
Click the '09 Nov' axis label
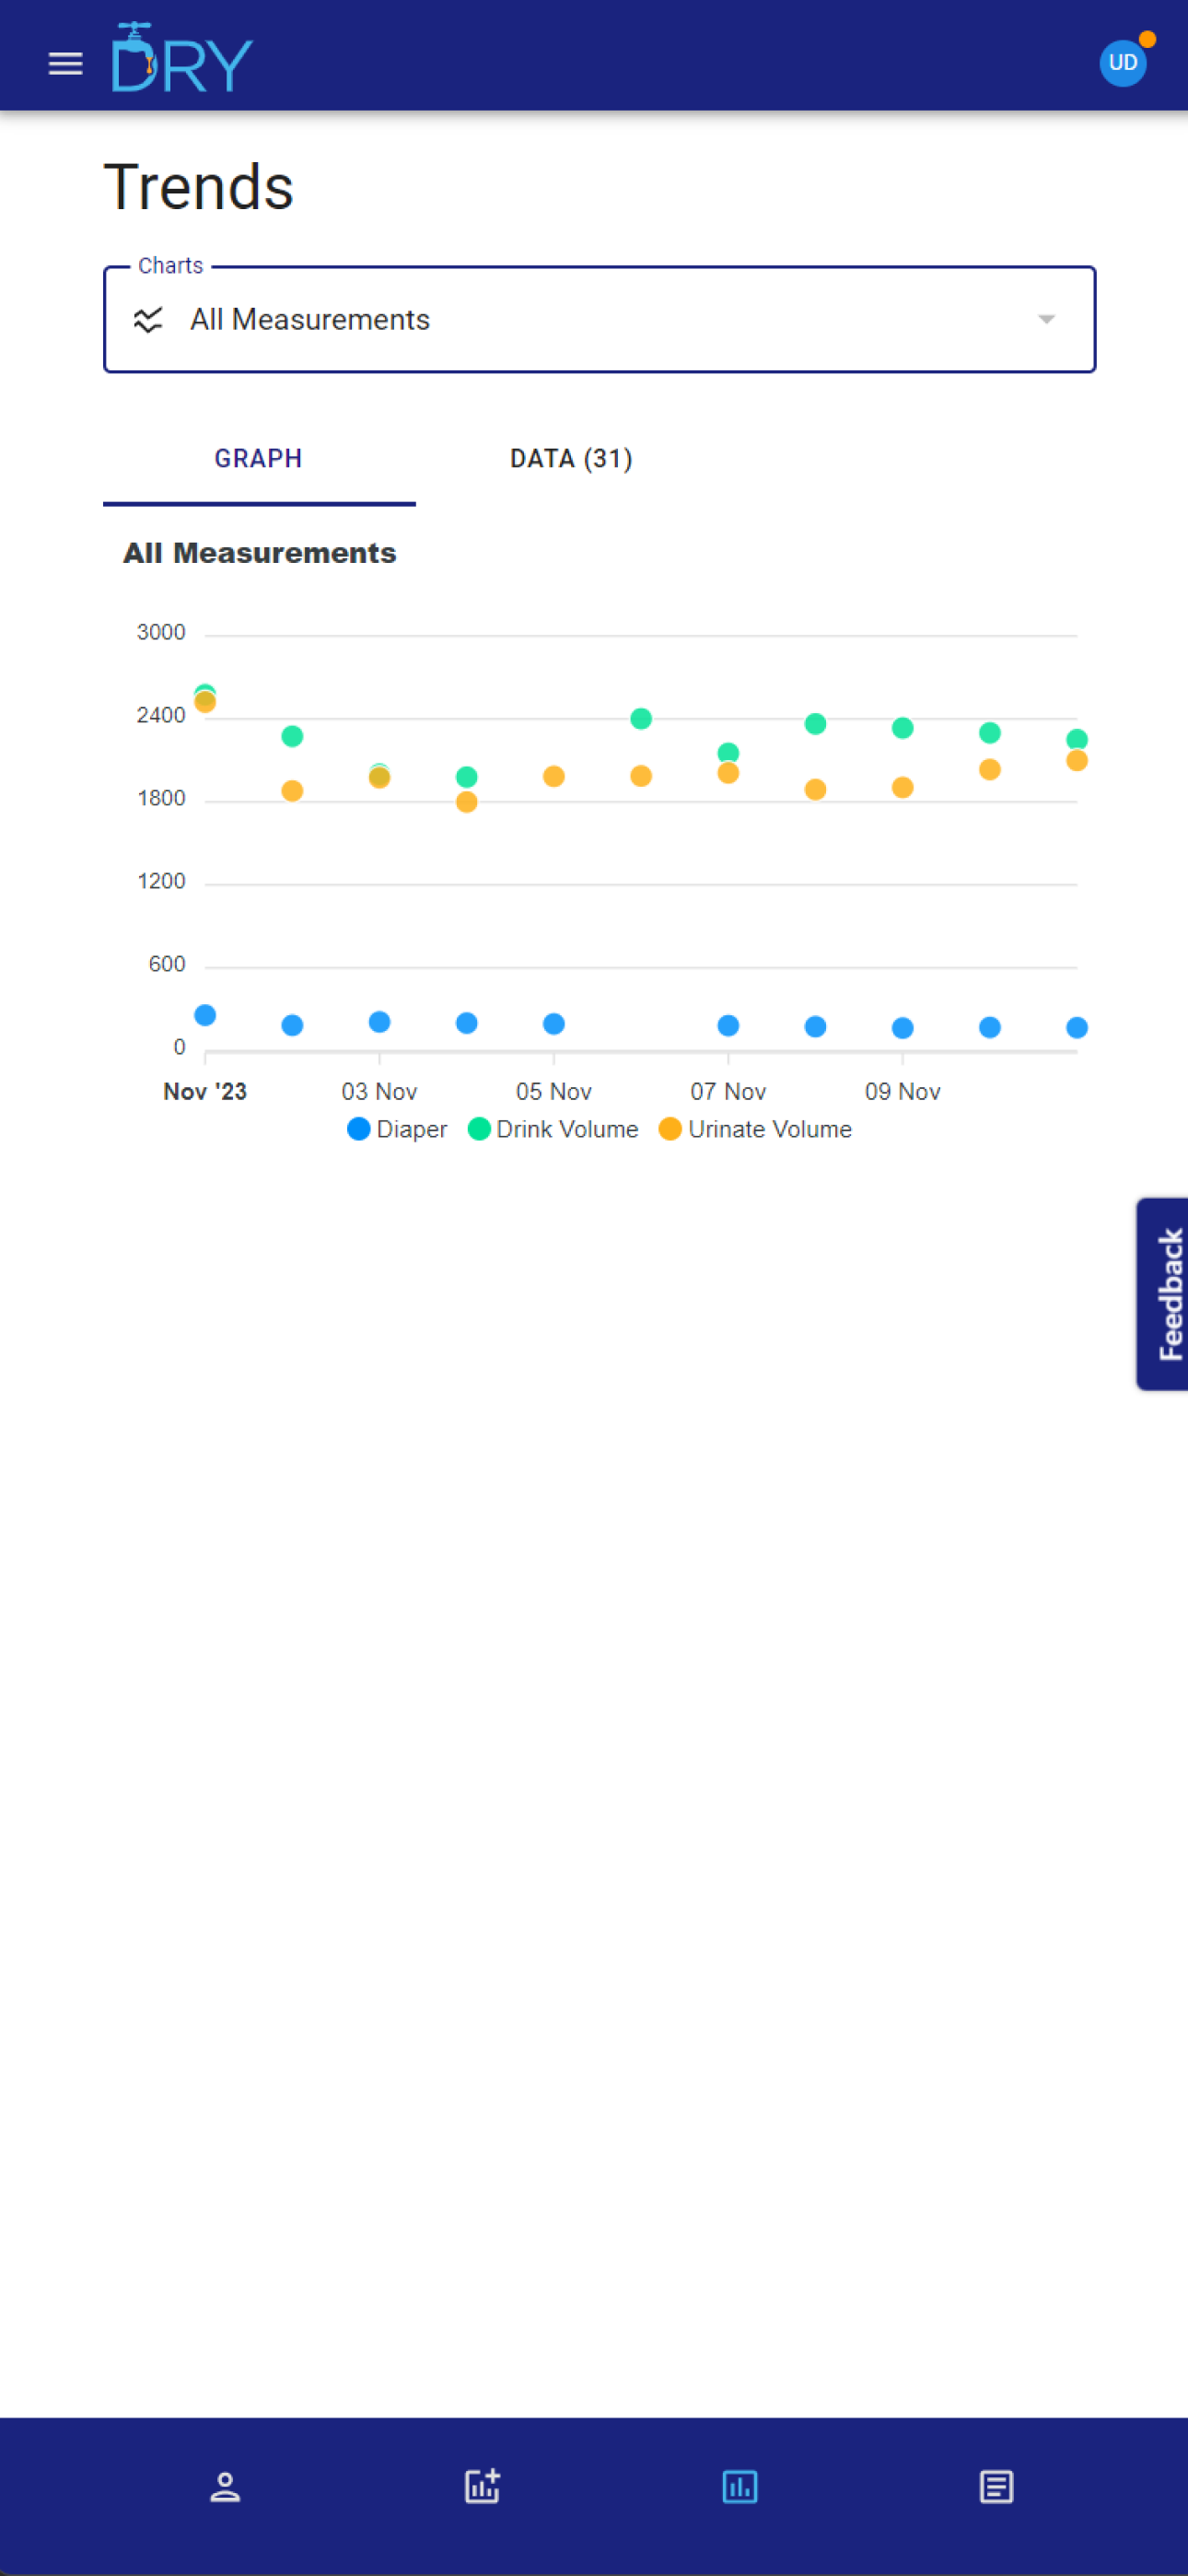(x=903, y=1092)
